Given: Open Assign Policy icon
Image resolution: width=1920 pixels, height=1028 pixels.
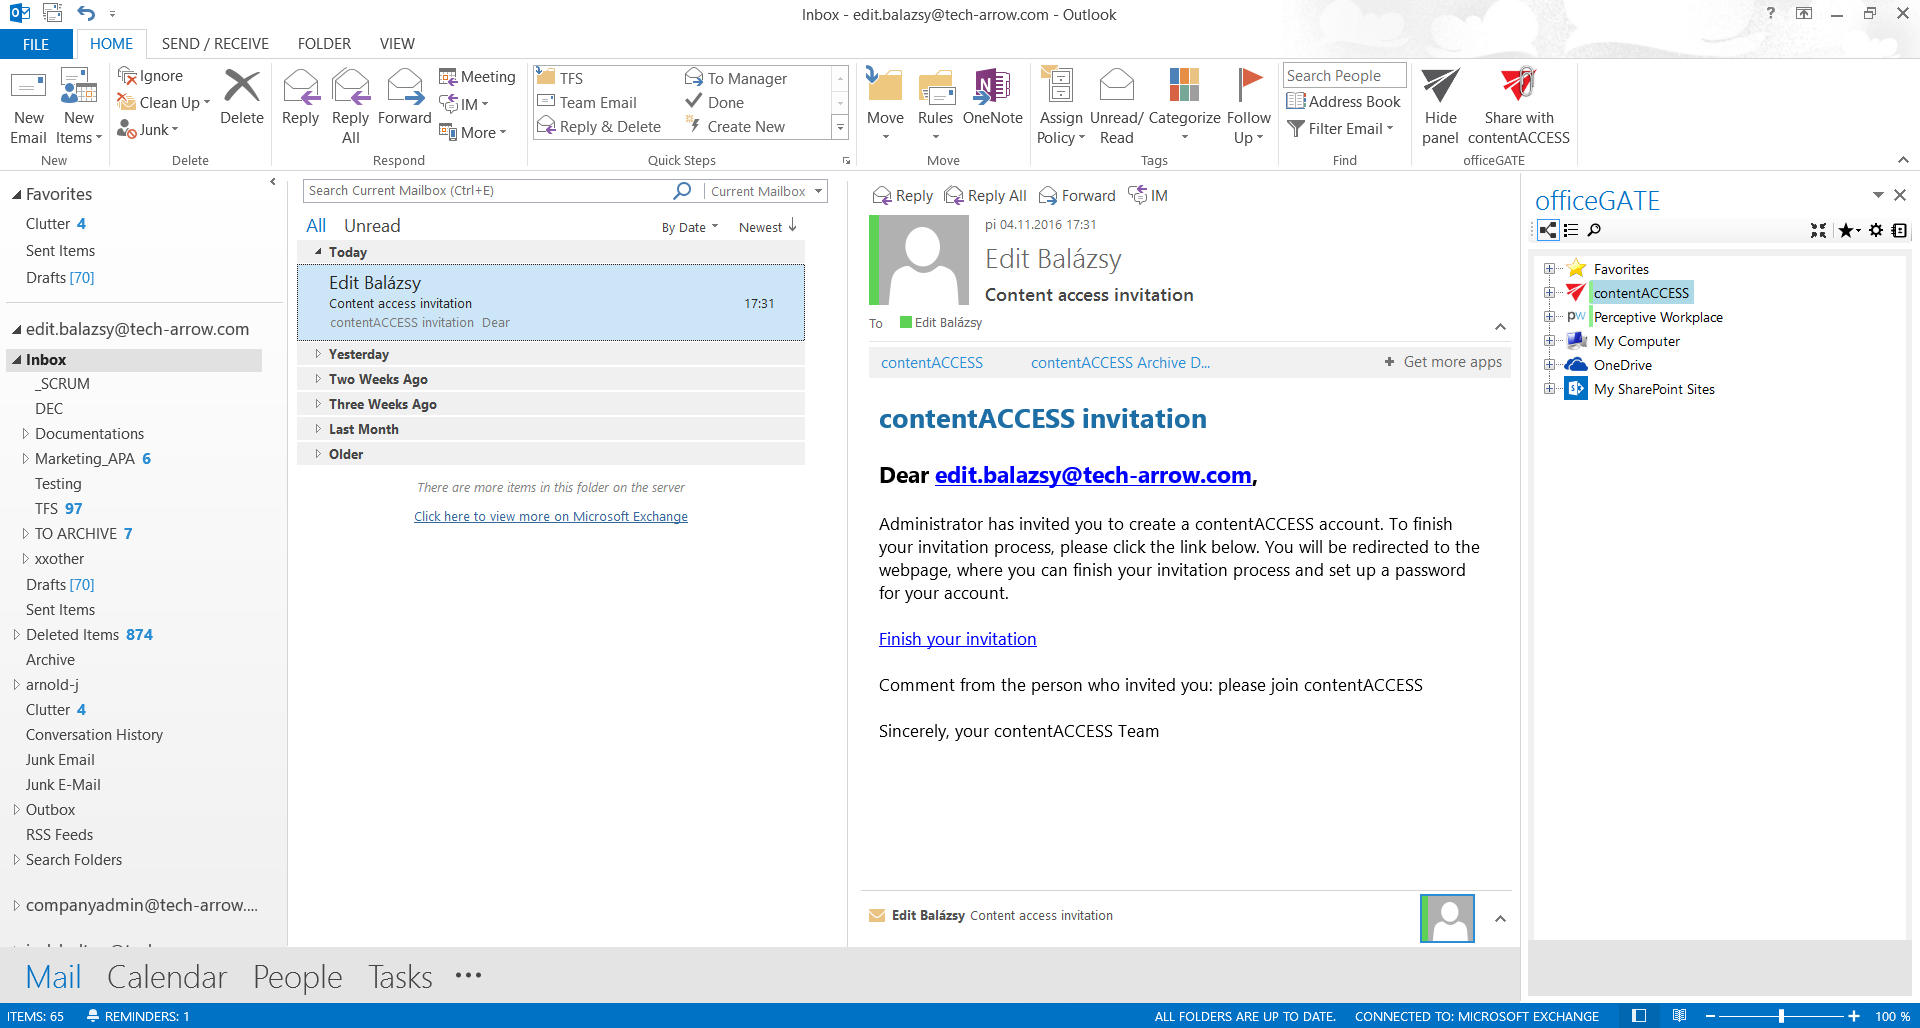Looking at the screenshot, I should pyautogui.click(x=1058, y=86).
